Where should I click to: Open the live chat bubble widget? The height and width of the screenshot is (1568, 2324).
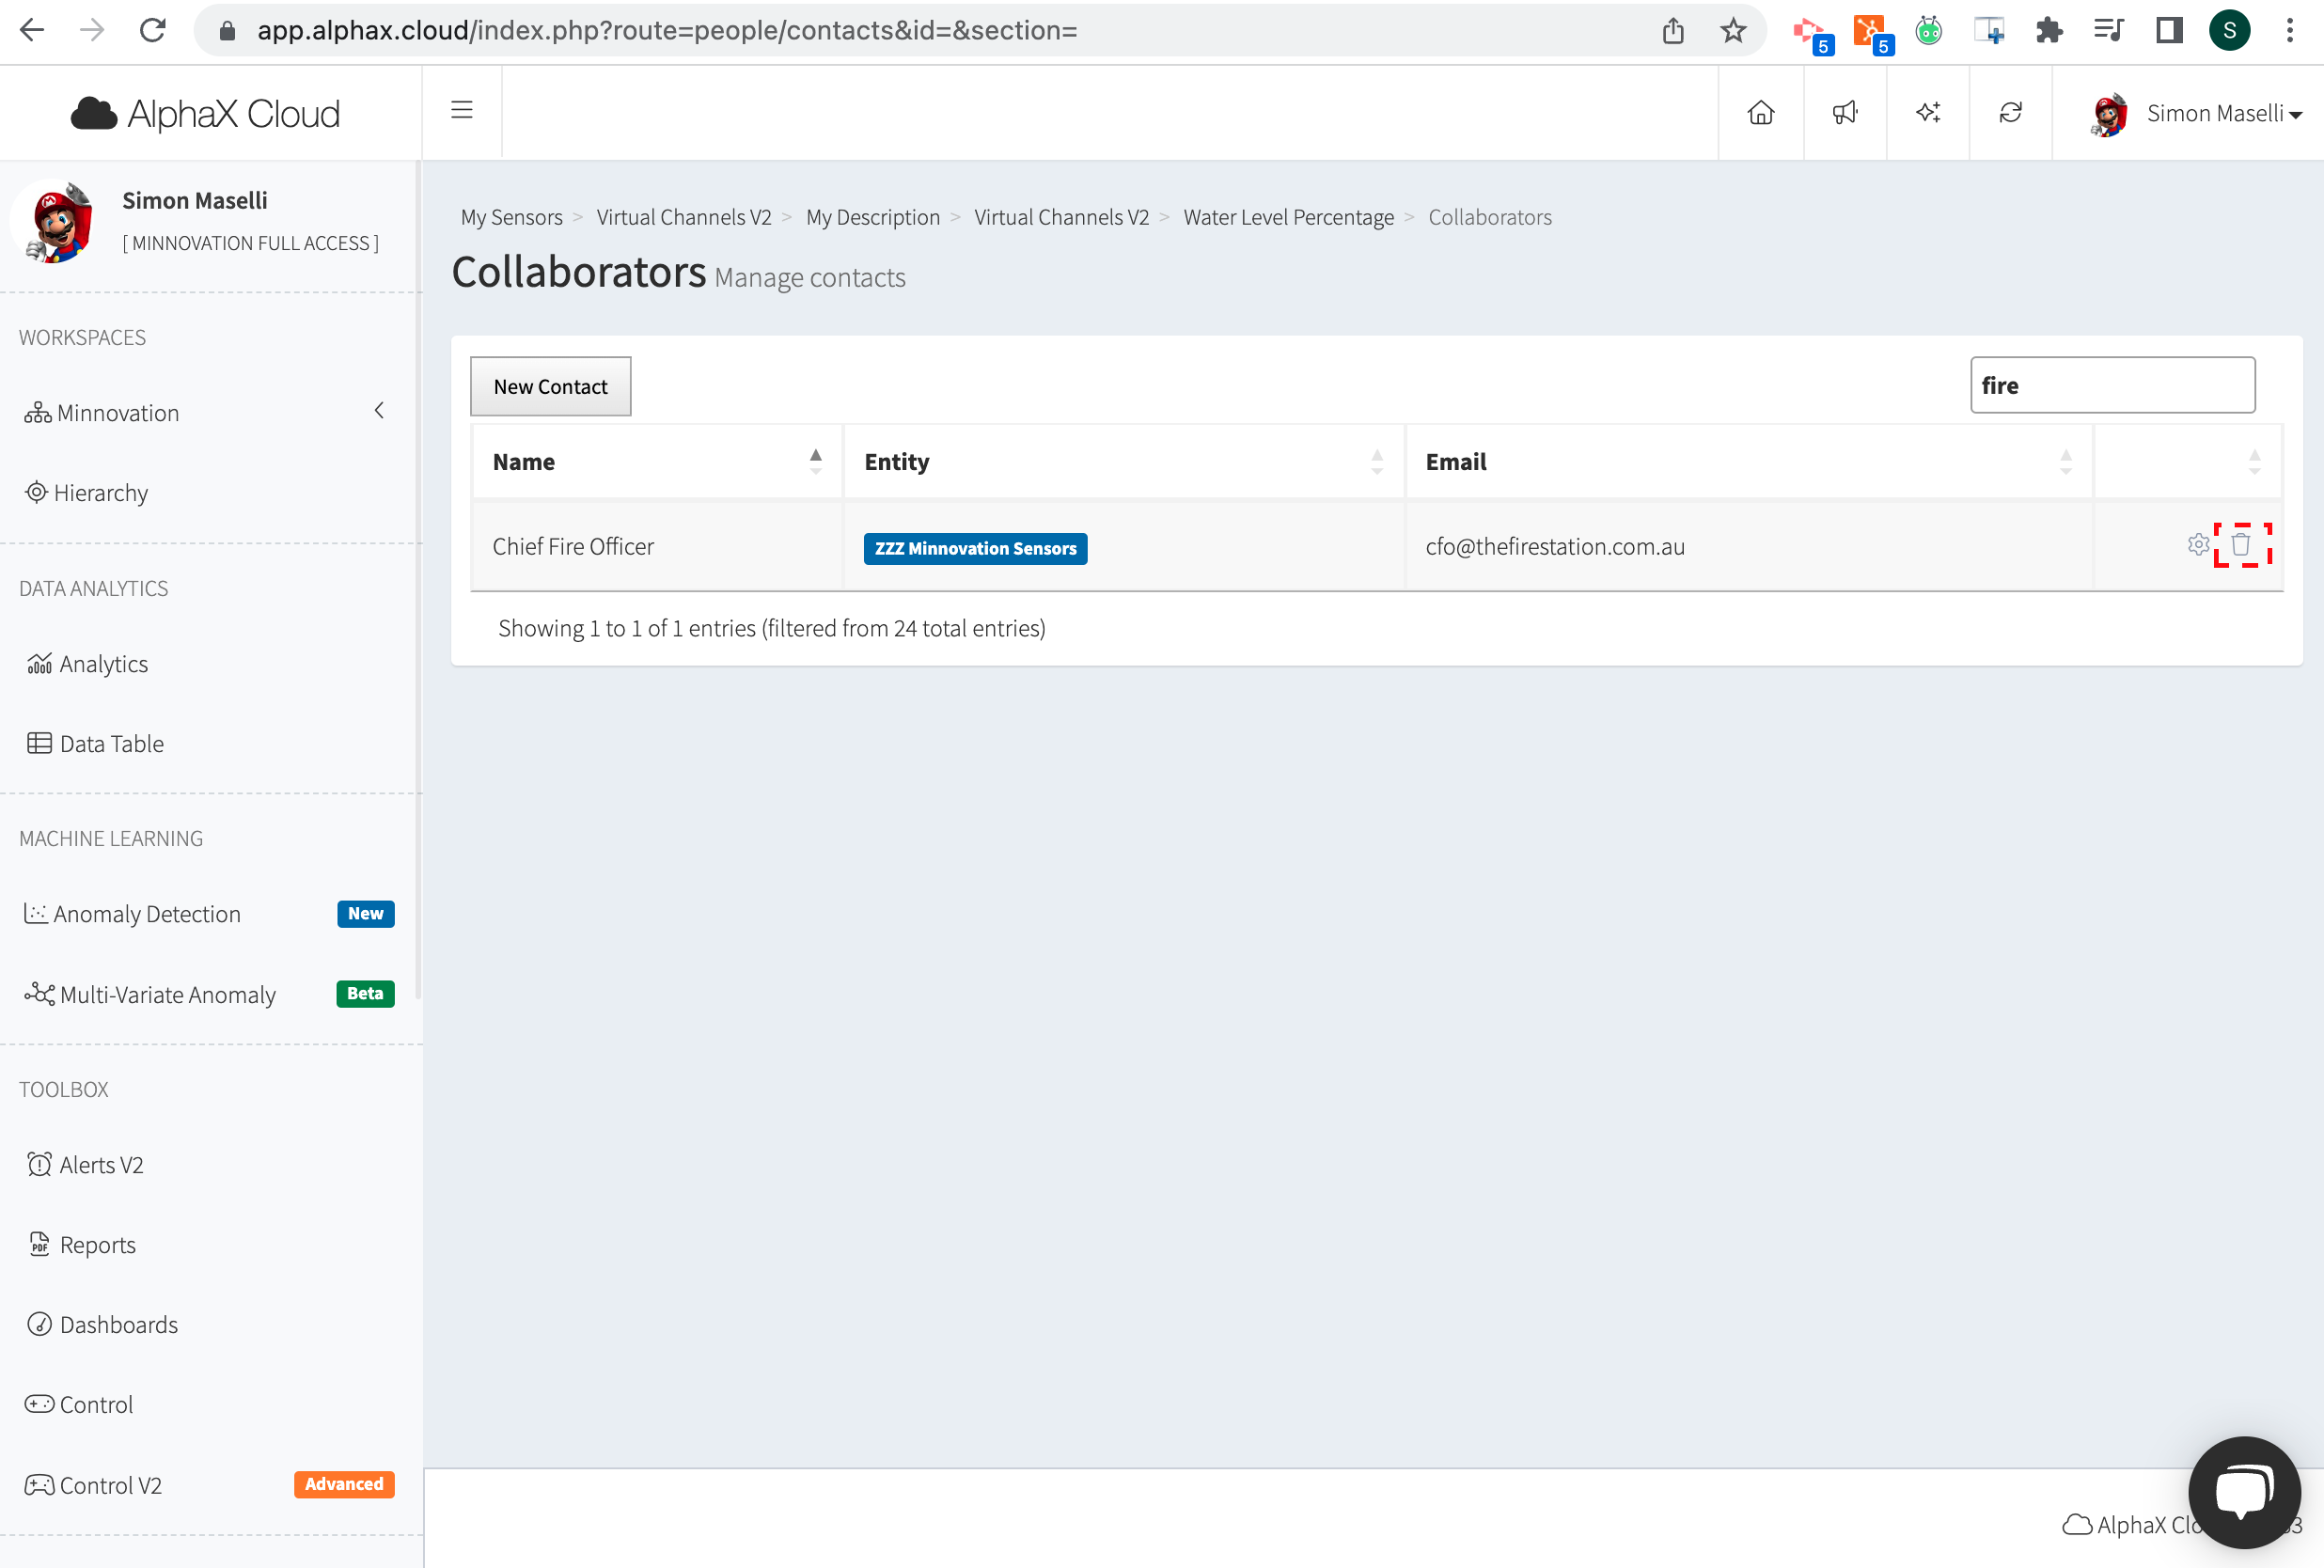[x=2243, y=1491]
